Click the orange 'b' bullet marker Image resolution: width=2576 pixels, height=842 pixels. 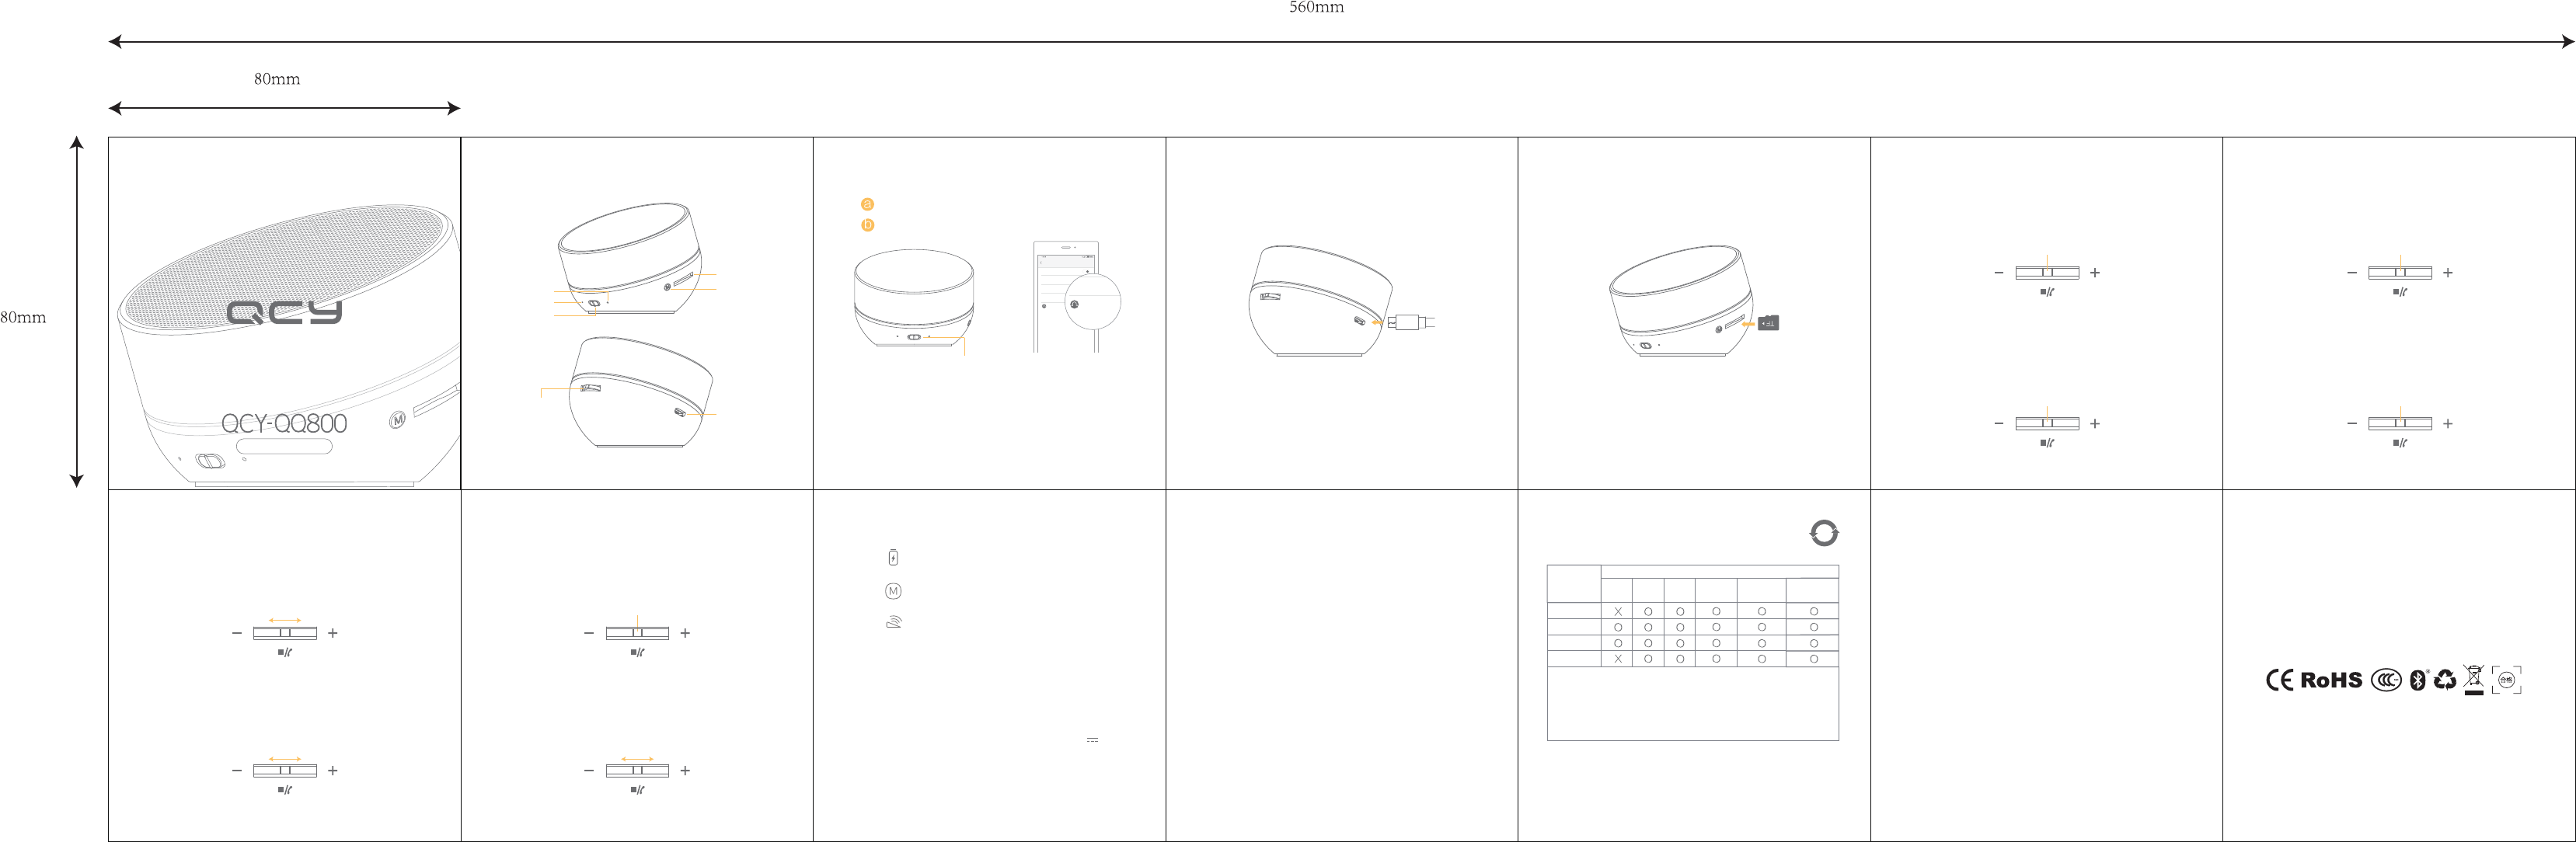(x=867, y=225)
